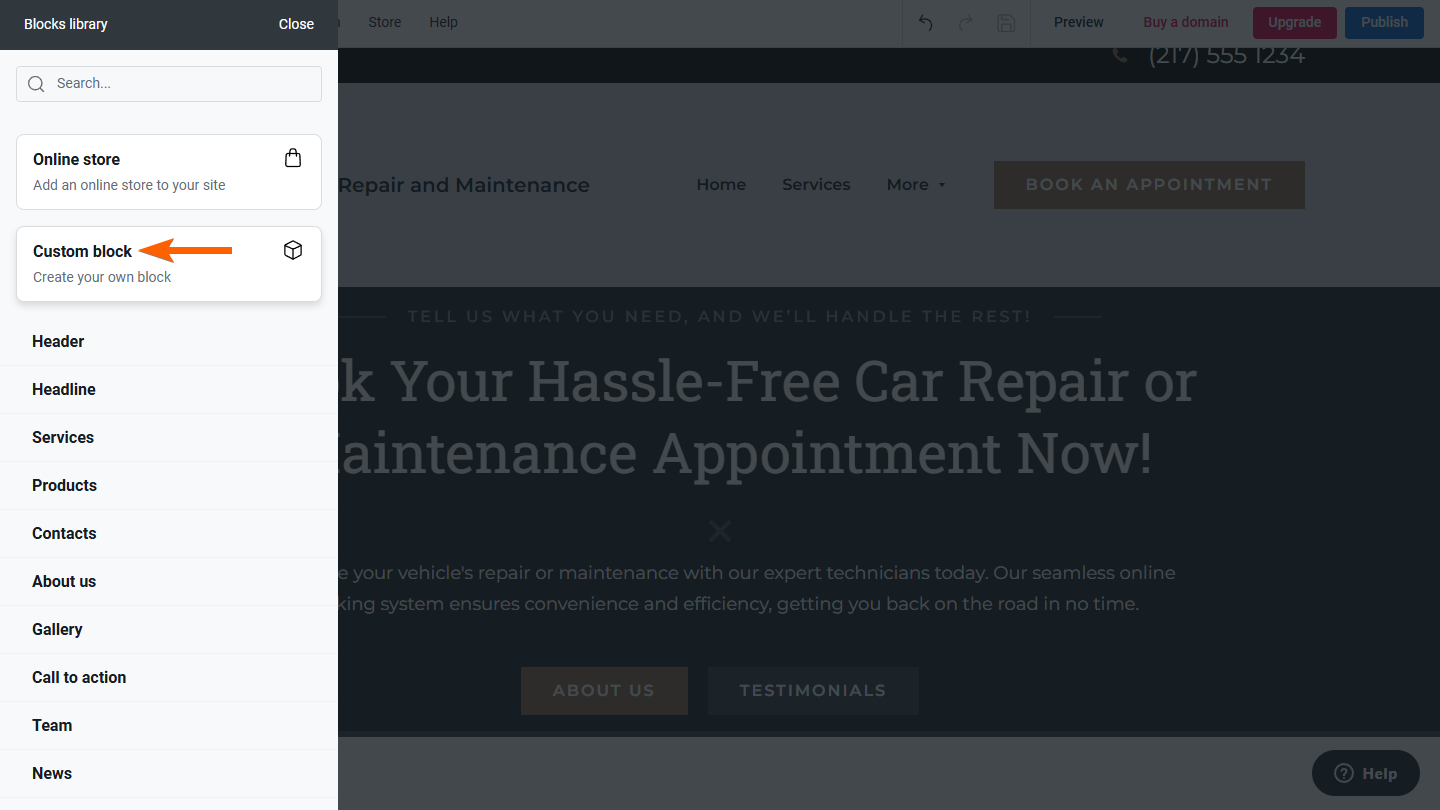1440x810 pixels.
Task: Click the X icon below the headline
Action: coord(720,531)
